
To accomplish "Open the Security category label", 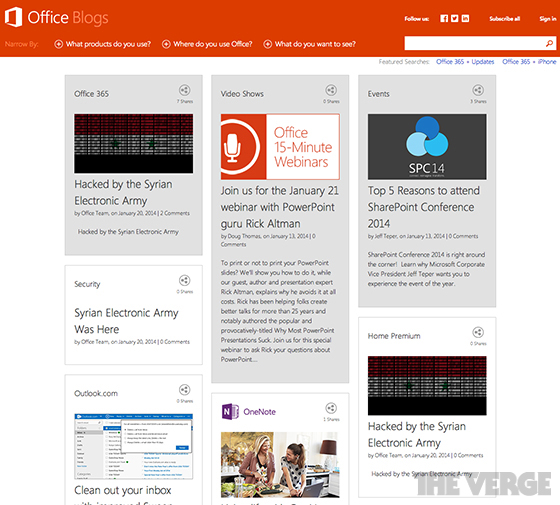I will (87, 284).
